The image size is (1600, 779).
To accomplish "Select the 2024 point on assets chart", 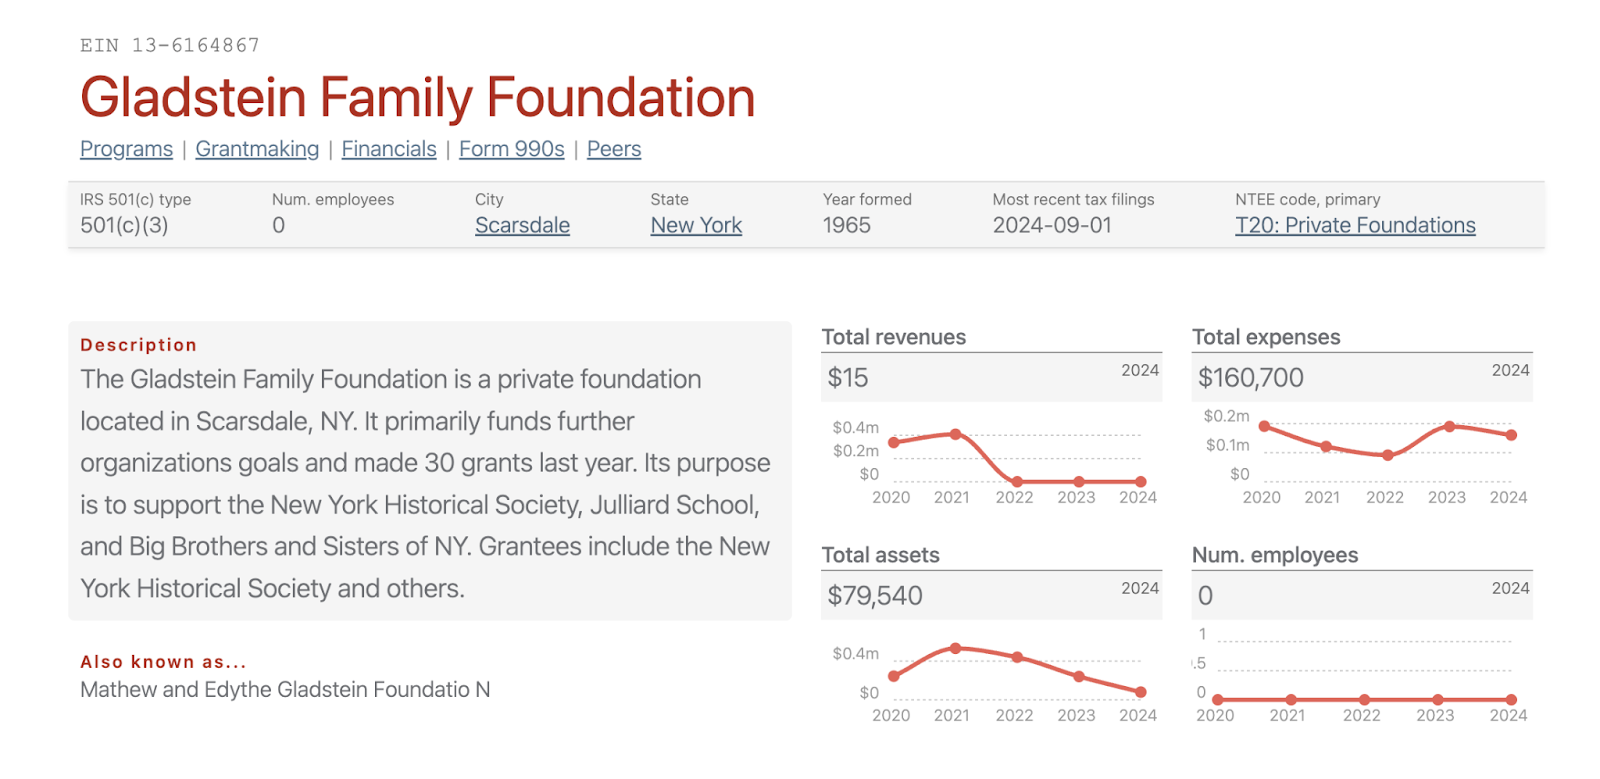I will click(1141, 692).
